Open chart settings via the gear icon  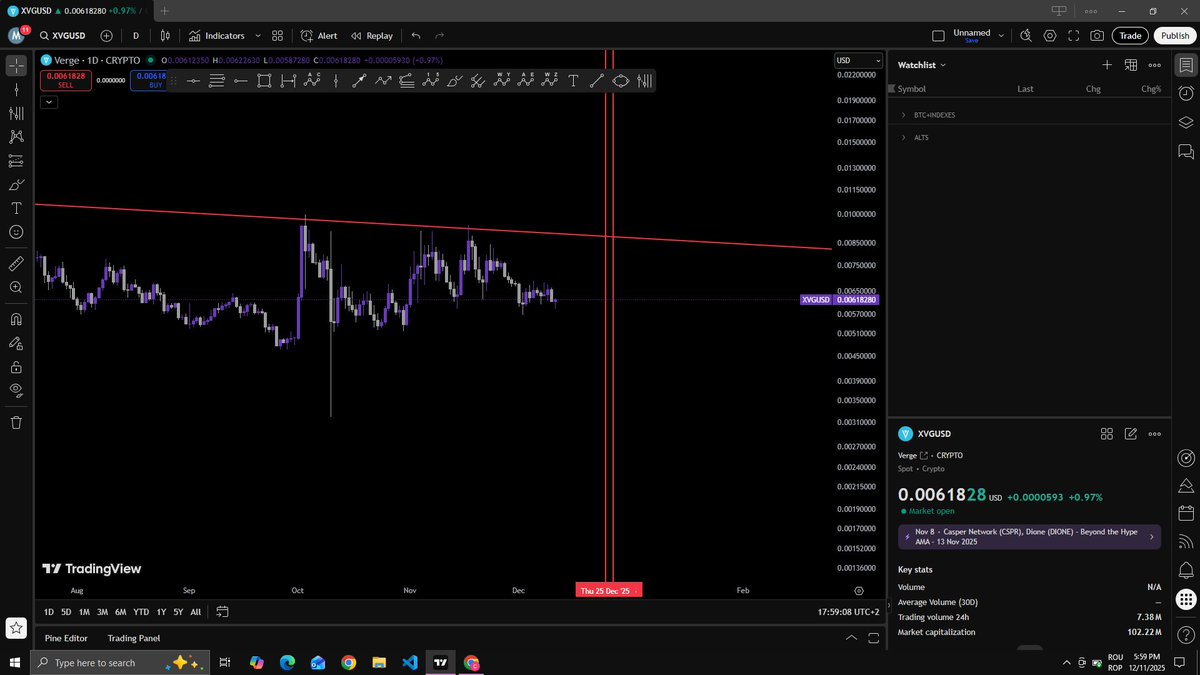1049,35
